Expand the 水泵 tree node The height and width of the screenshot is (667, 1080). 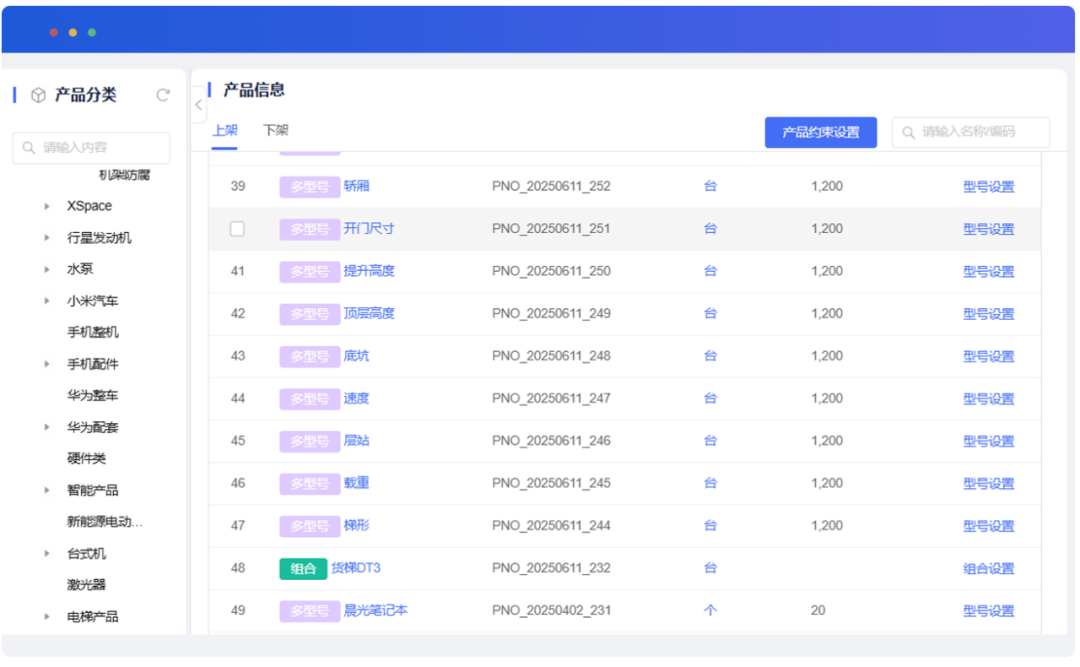click(47, 269)
